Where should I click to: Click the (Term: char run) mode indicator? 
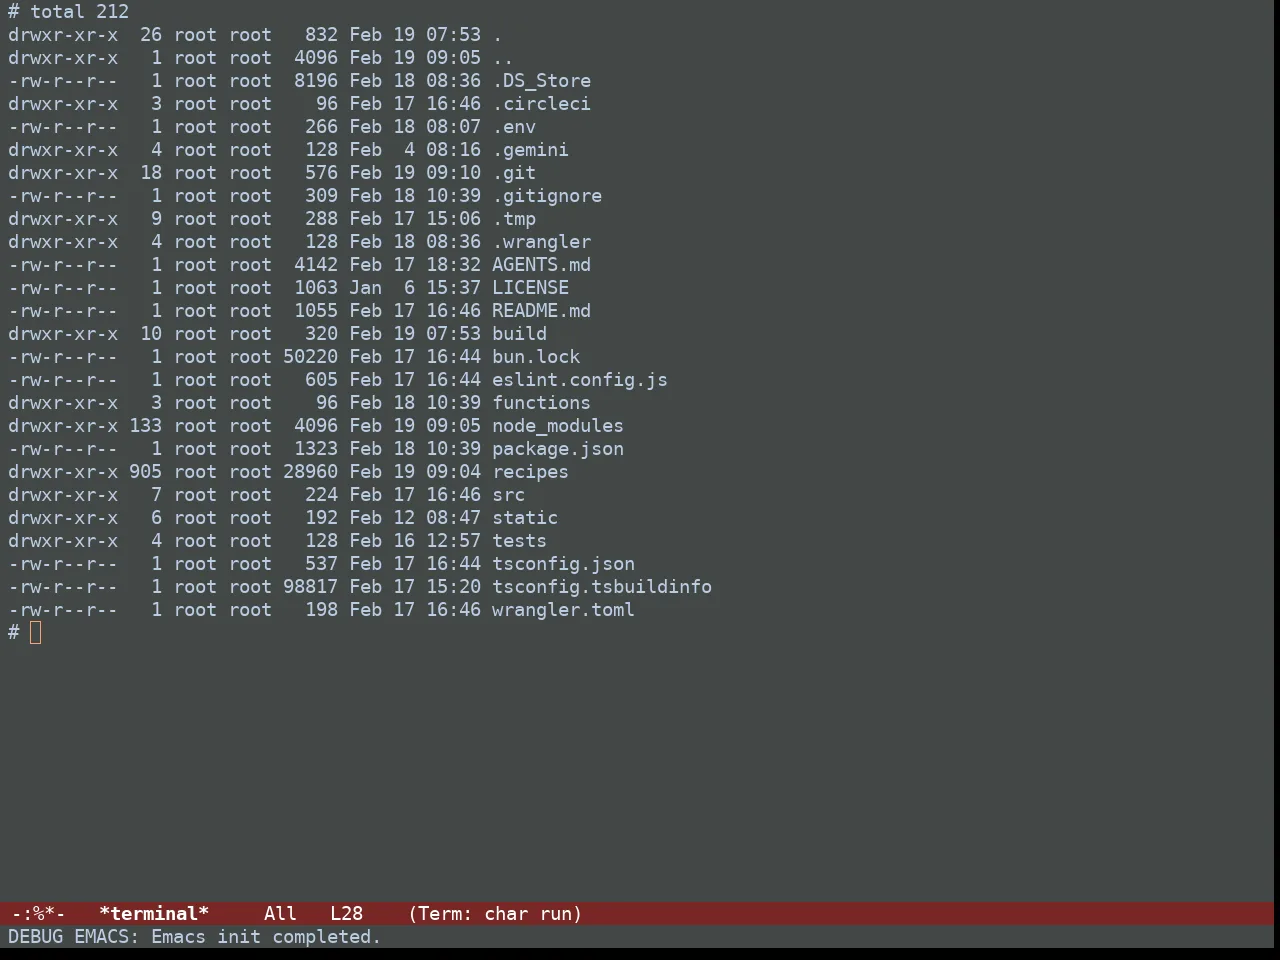click(x=495, y=913)
